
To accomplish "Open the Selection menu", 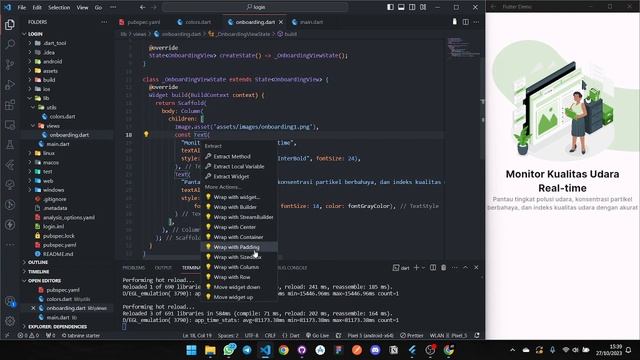I will (59, 7).
